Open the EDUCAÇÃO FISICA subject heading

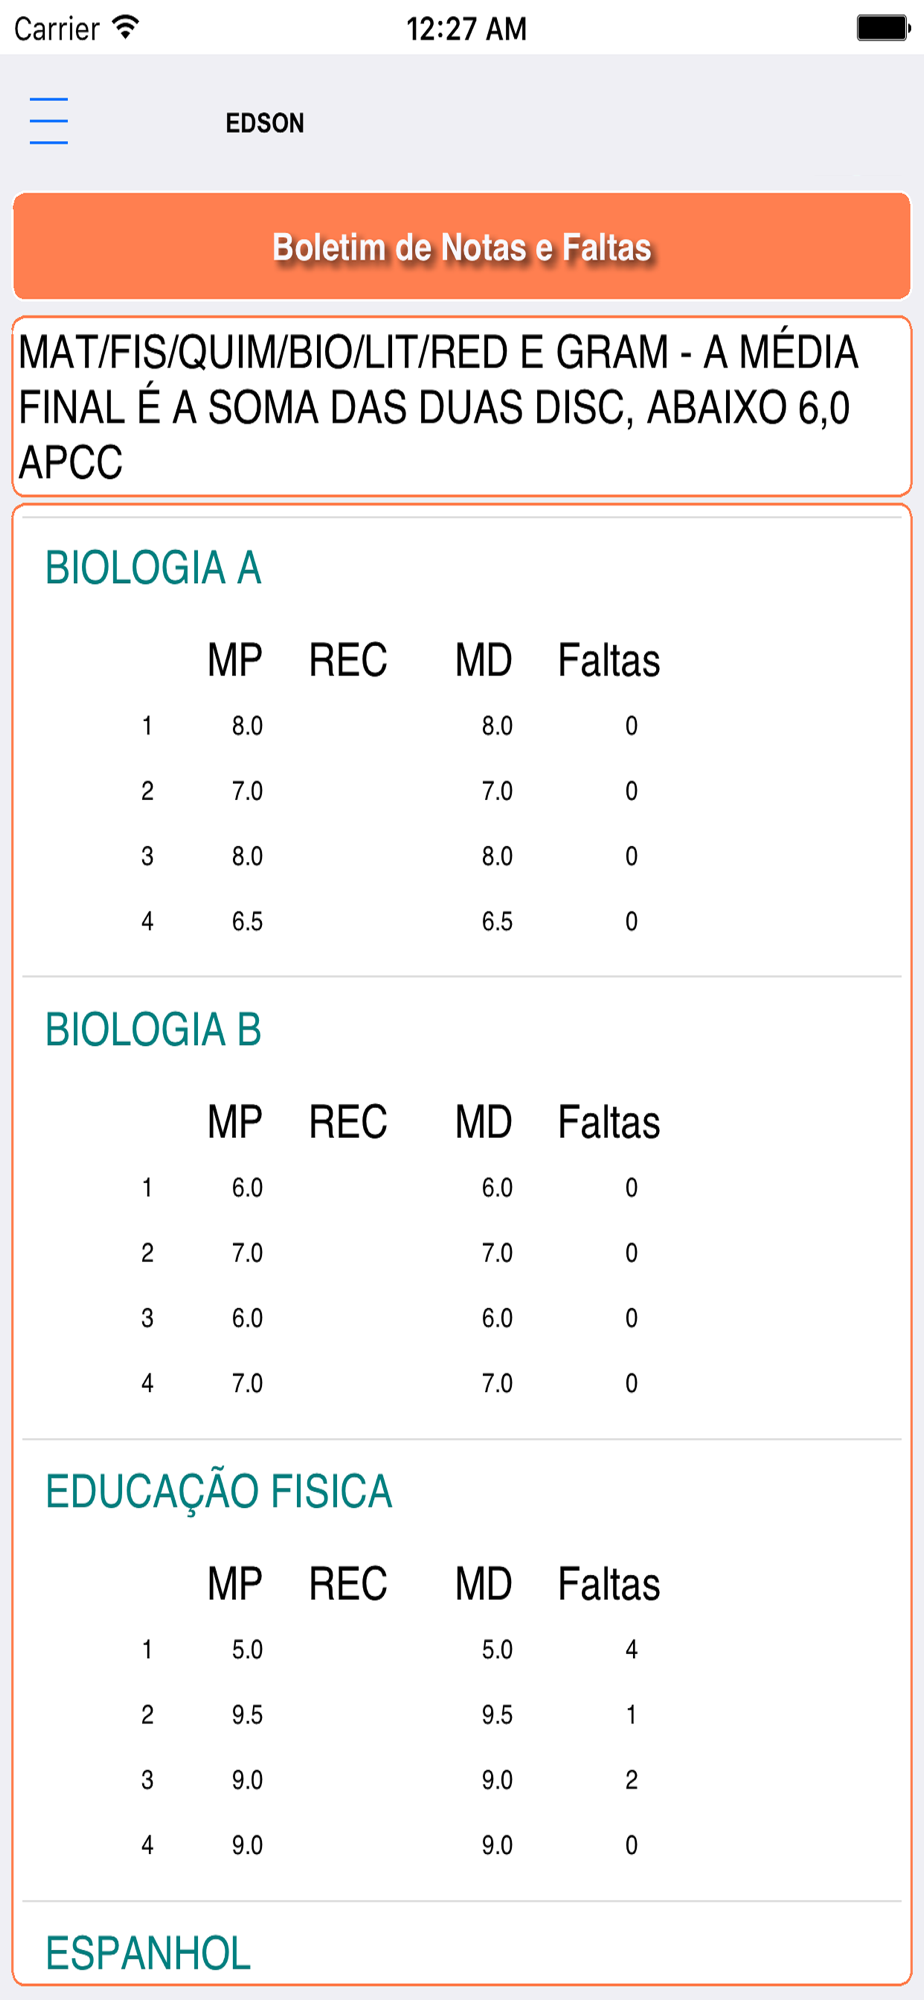tap(219, 1492)
